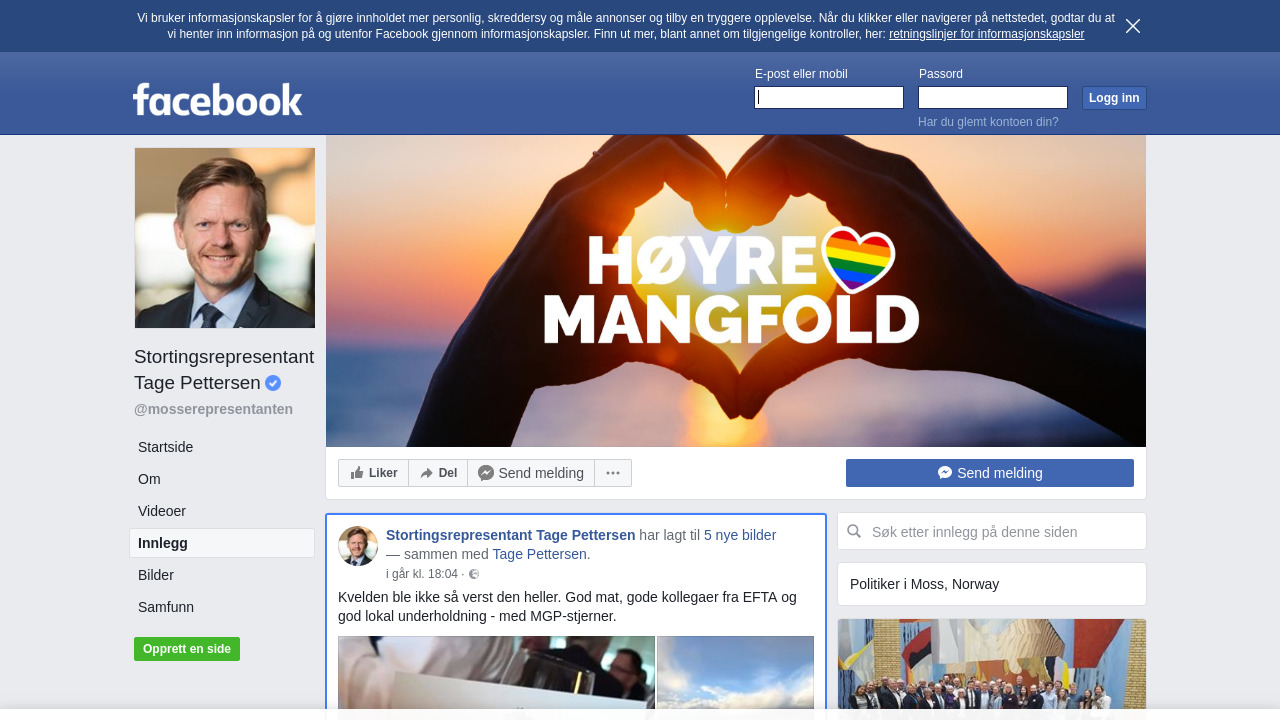The height and width of the screenshot is (720, 1280).
Task: Click the thumbs-up Liker button
Action: pos(374,473)
